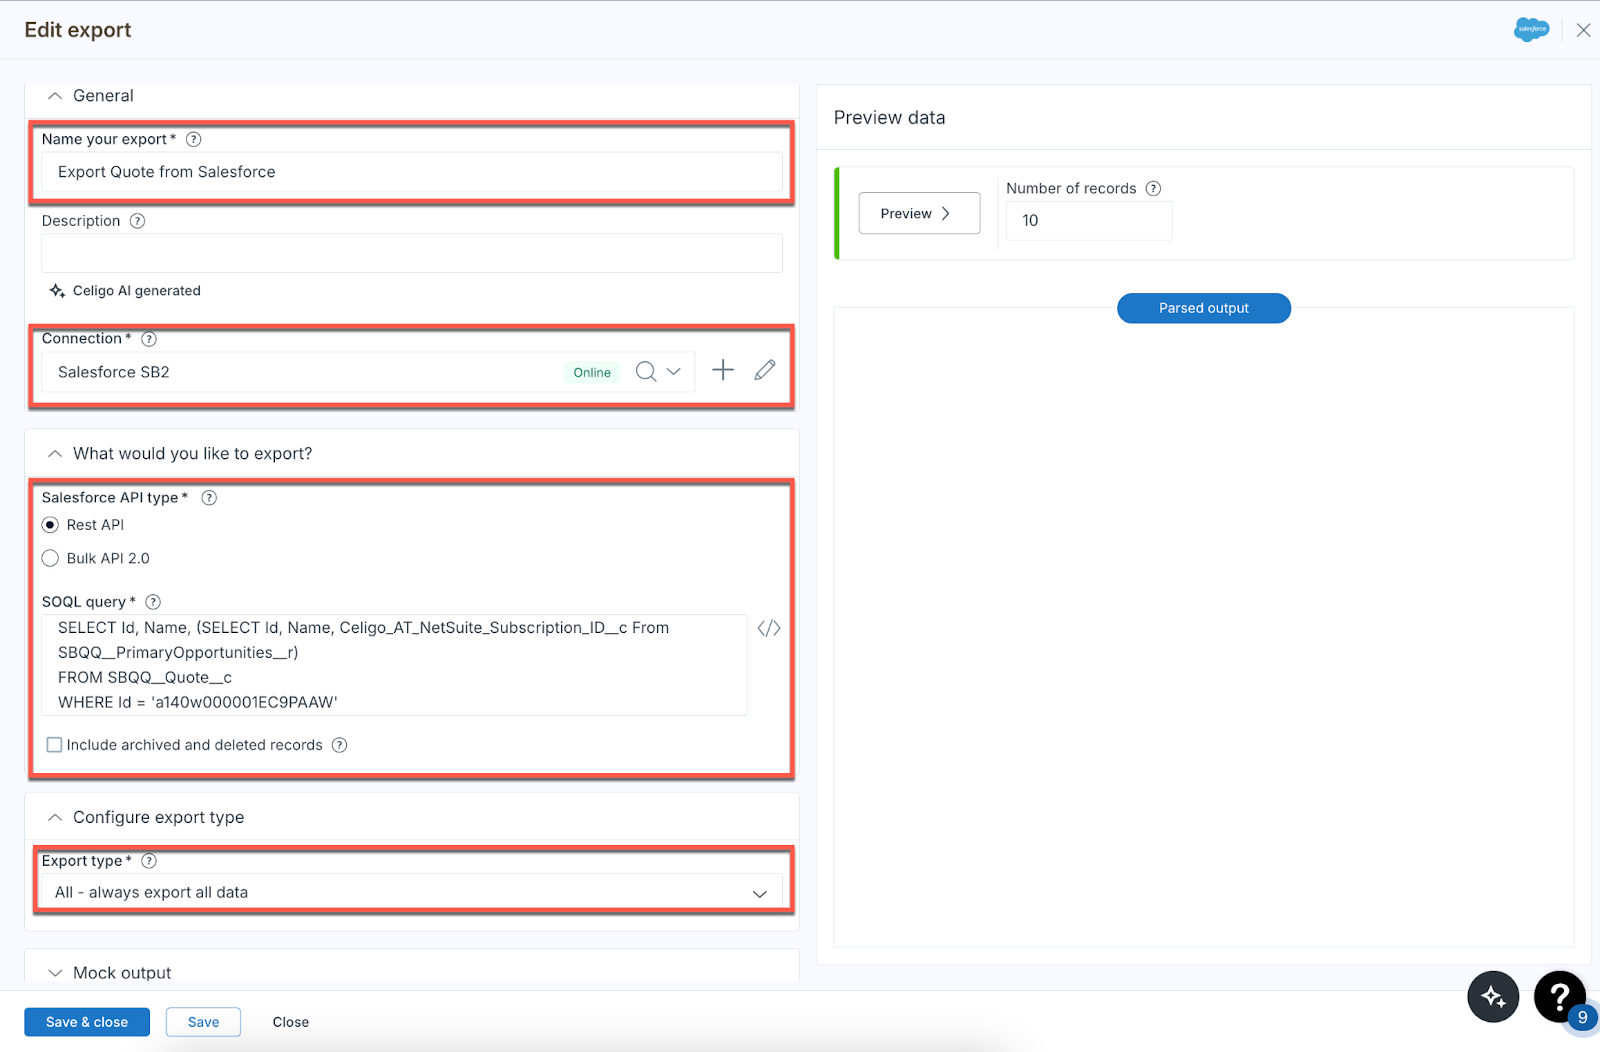Open help icon beside Description

(138, 221)
